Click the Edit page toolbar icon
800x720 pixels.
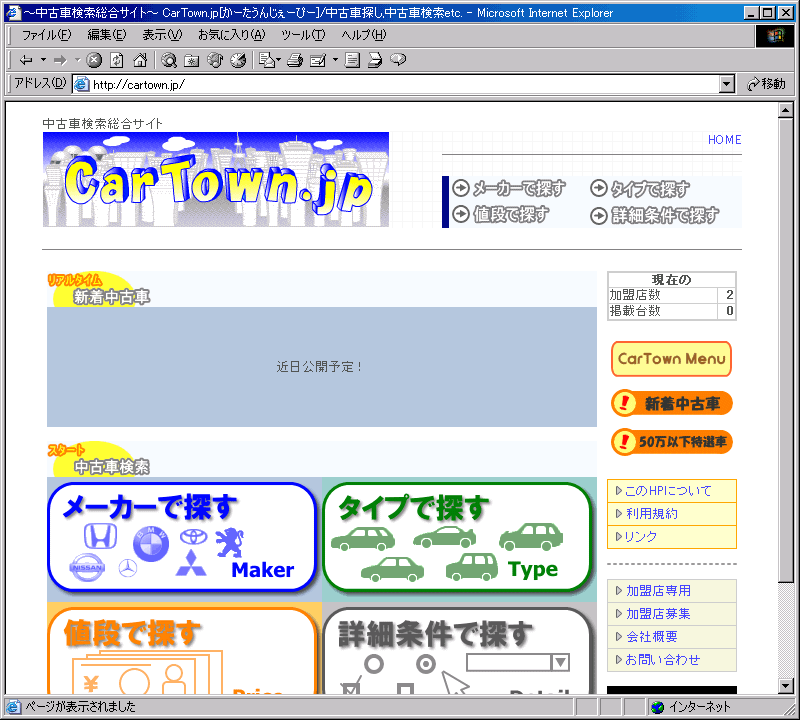coord(318,60)
